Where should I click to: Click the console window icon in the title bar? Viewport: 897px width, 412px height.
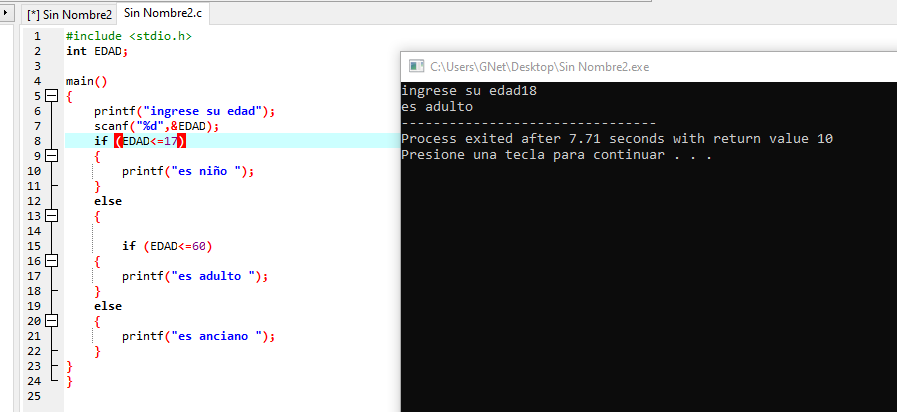416,66
